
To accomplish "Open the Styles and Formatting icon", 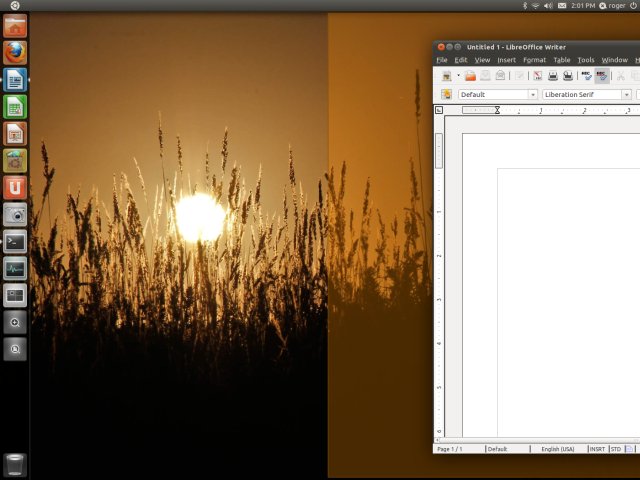I will (446, 95).
